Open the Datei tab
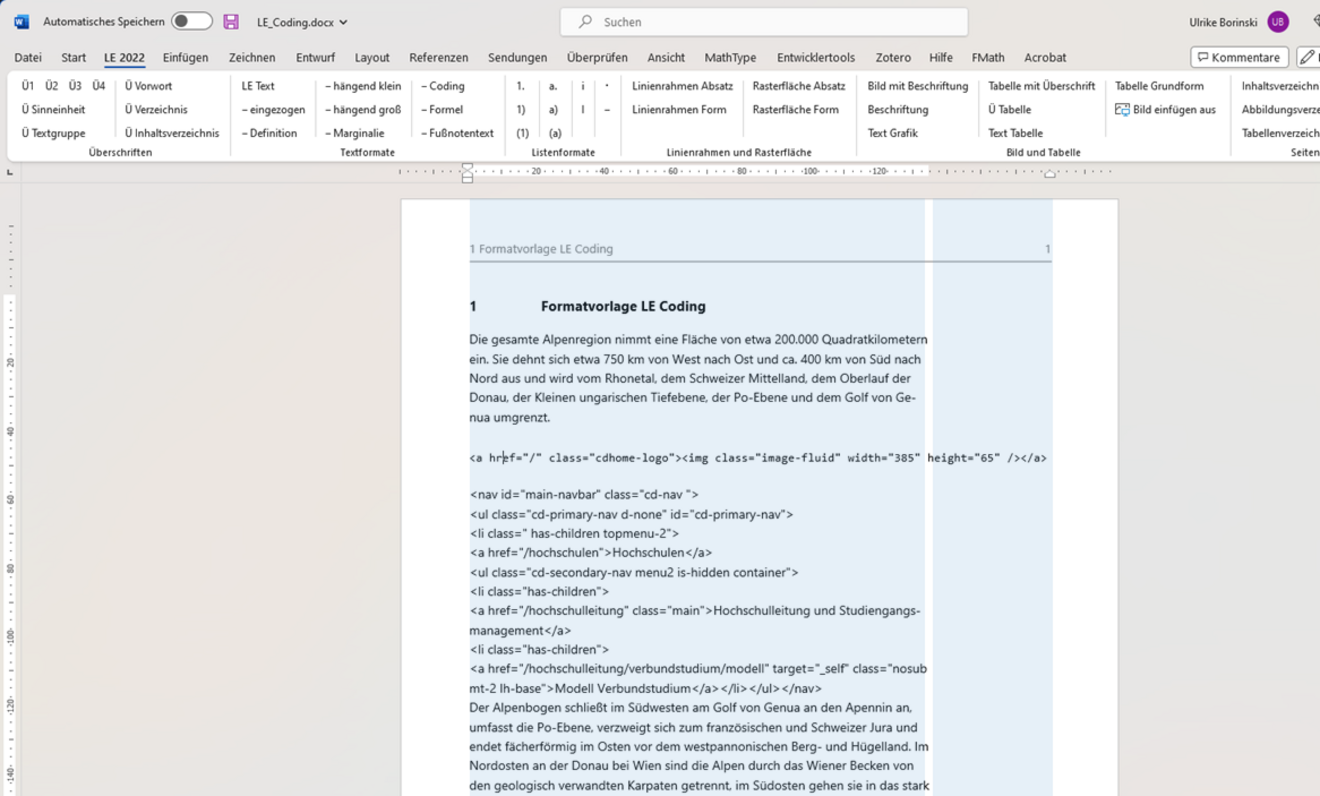 tap(28, 58)
